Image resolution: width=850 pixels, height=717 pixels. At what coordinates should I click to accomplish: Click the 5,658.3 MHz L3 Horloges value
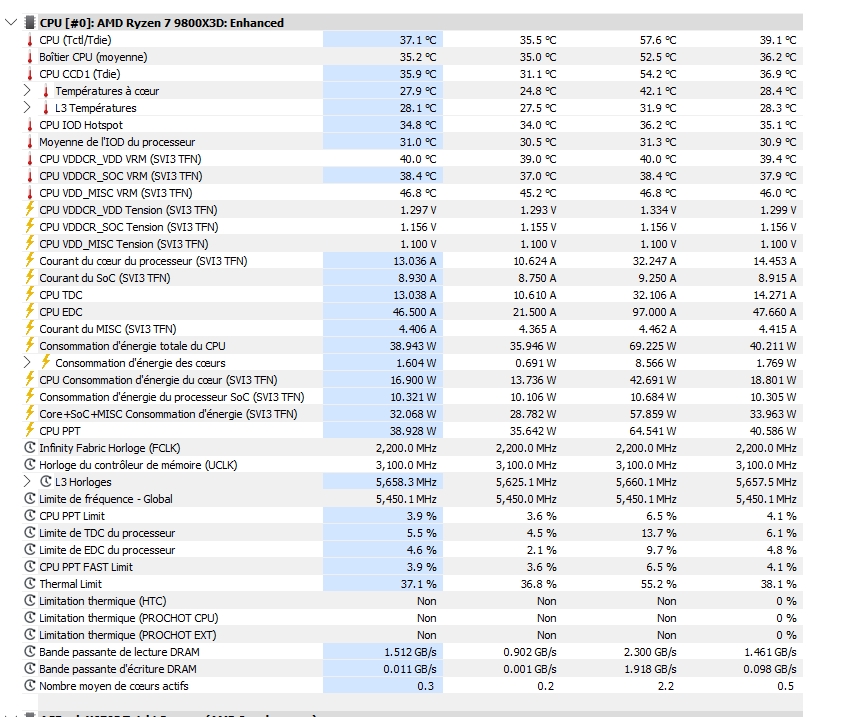coord(406,482)
